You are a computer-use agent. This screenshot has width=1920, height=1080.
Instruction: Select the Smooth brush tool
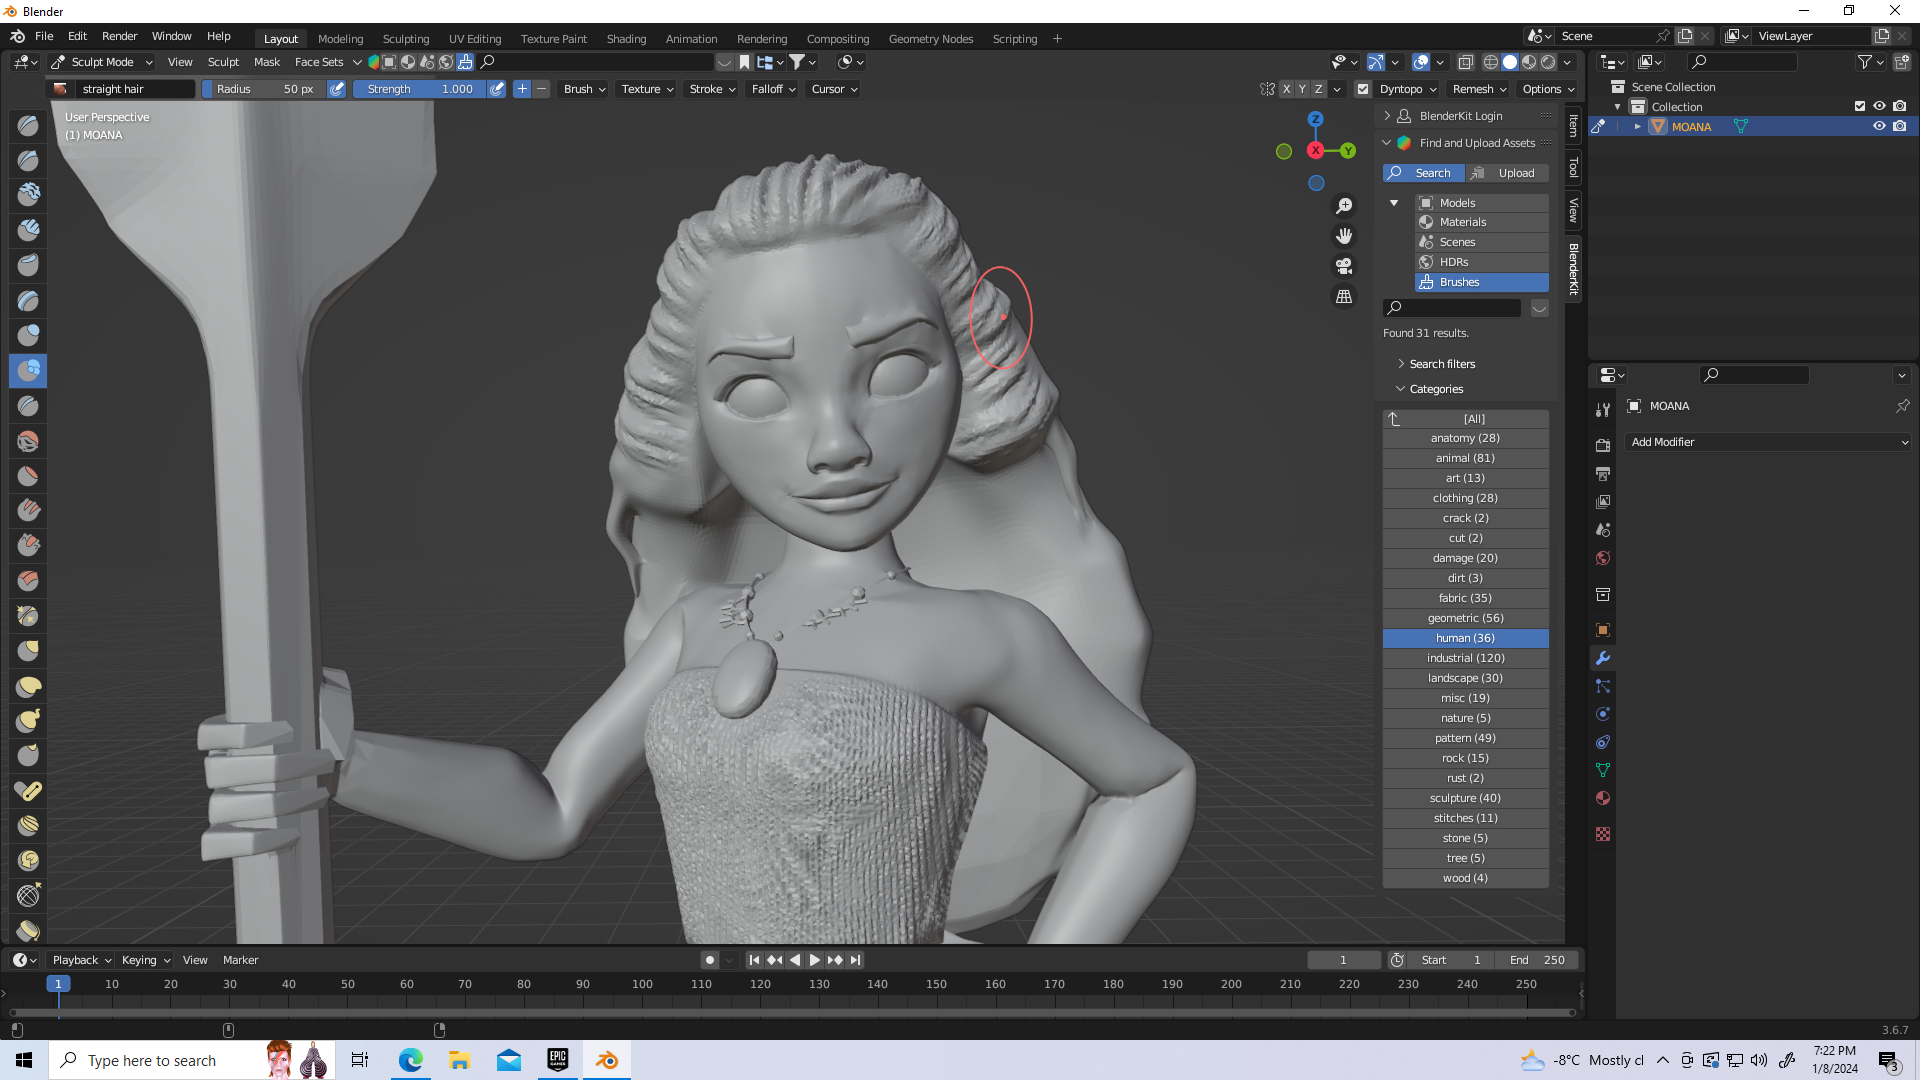click(28, 440)
